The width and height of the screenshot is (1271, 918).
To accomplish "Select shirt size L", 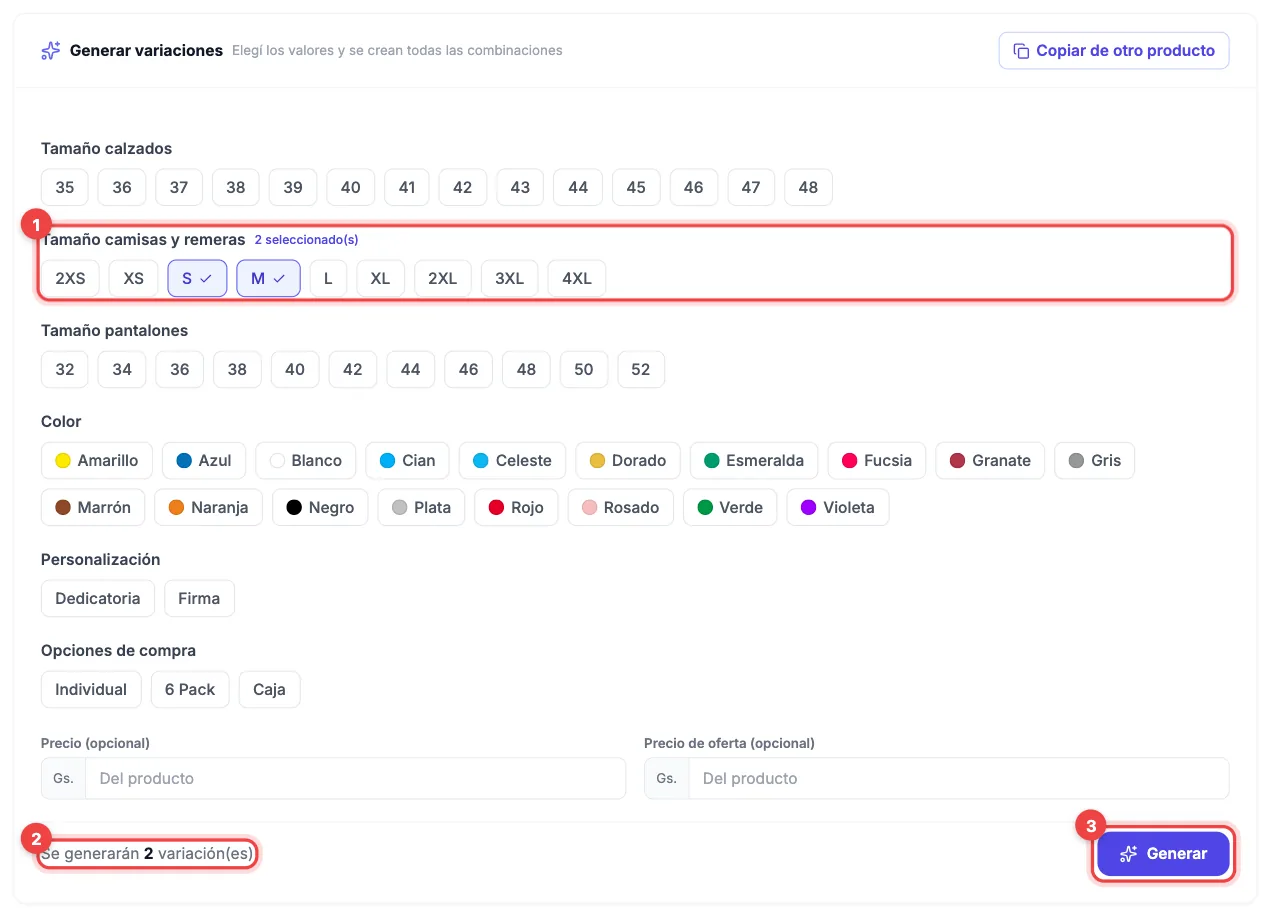I will pyautogui.click(x=328, y=279).
